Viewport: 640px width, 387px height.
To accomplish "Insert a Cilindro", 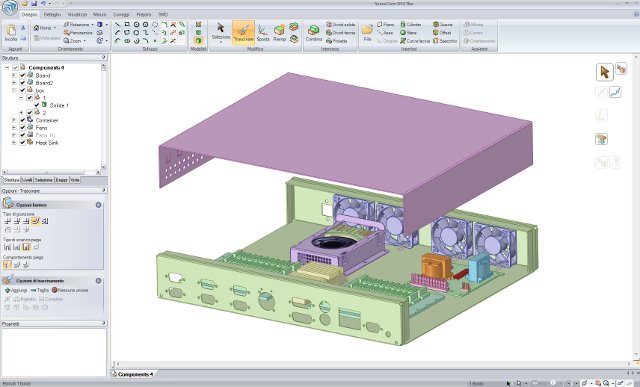I will [411, 24].
